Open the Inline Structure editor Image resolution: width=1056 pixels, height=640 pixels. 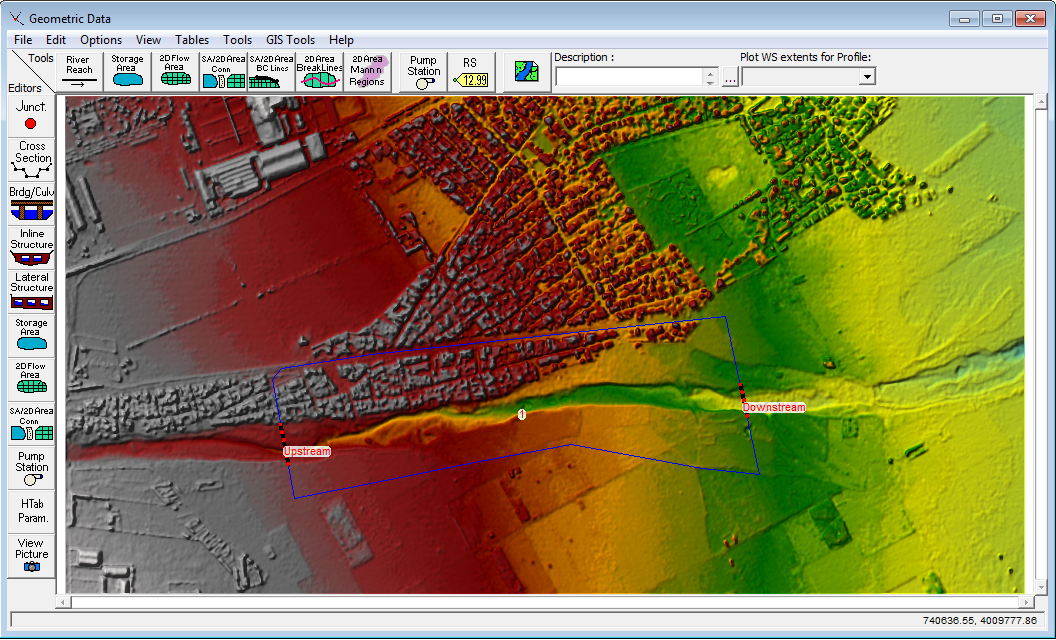click(31, 247)
